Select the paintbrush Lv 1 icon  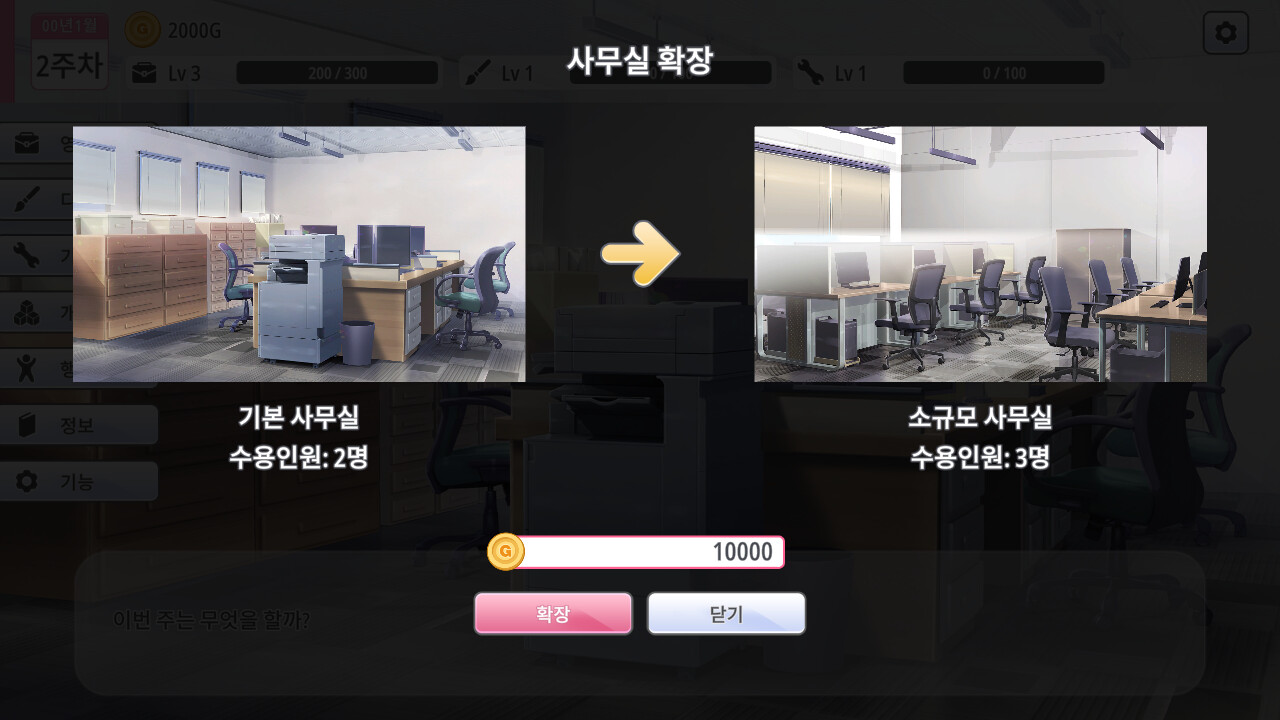(x=478, y=73)
